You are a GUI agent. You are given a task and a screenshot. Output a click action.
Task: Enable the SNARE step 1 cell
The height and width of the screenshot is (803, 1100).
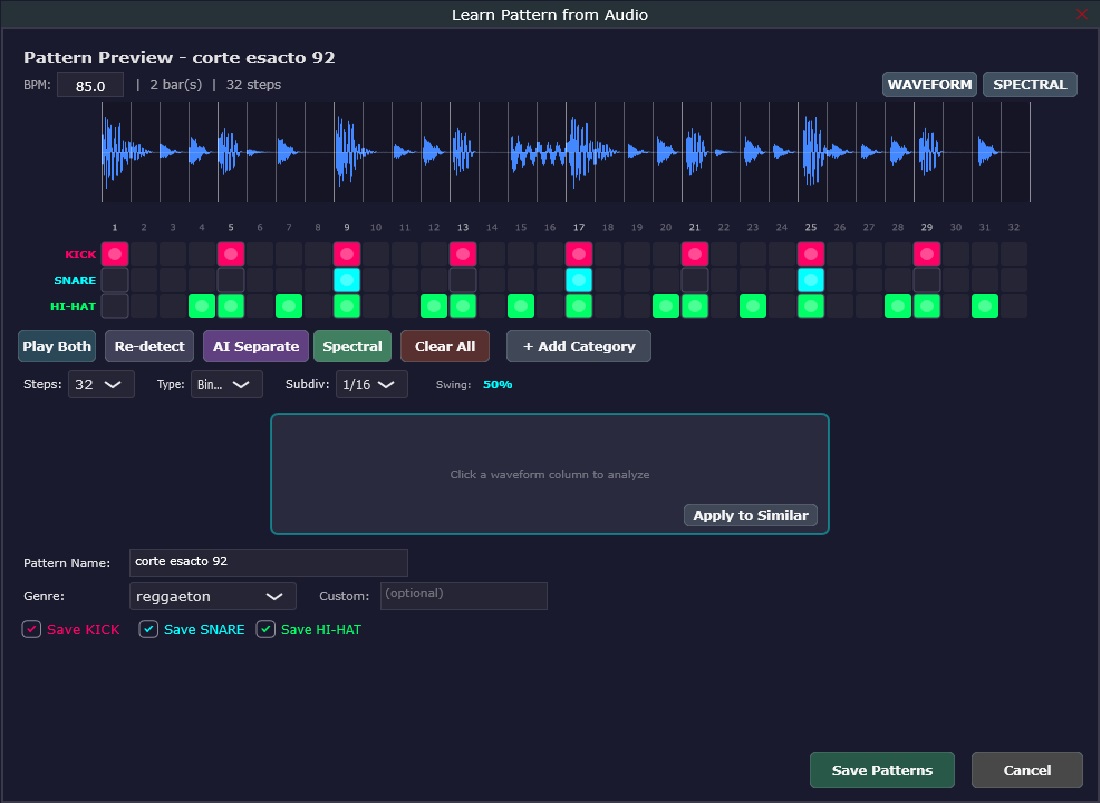click(x=115, y=280)
